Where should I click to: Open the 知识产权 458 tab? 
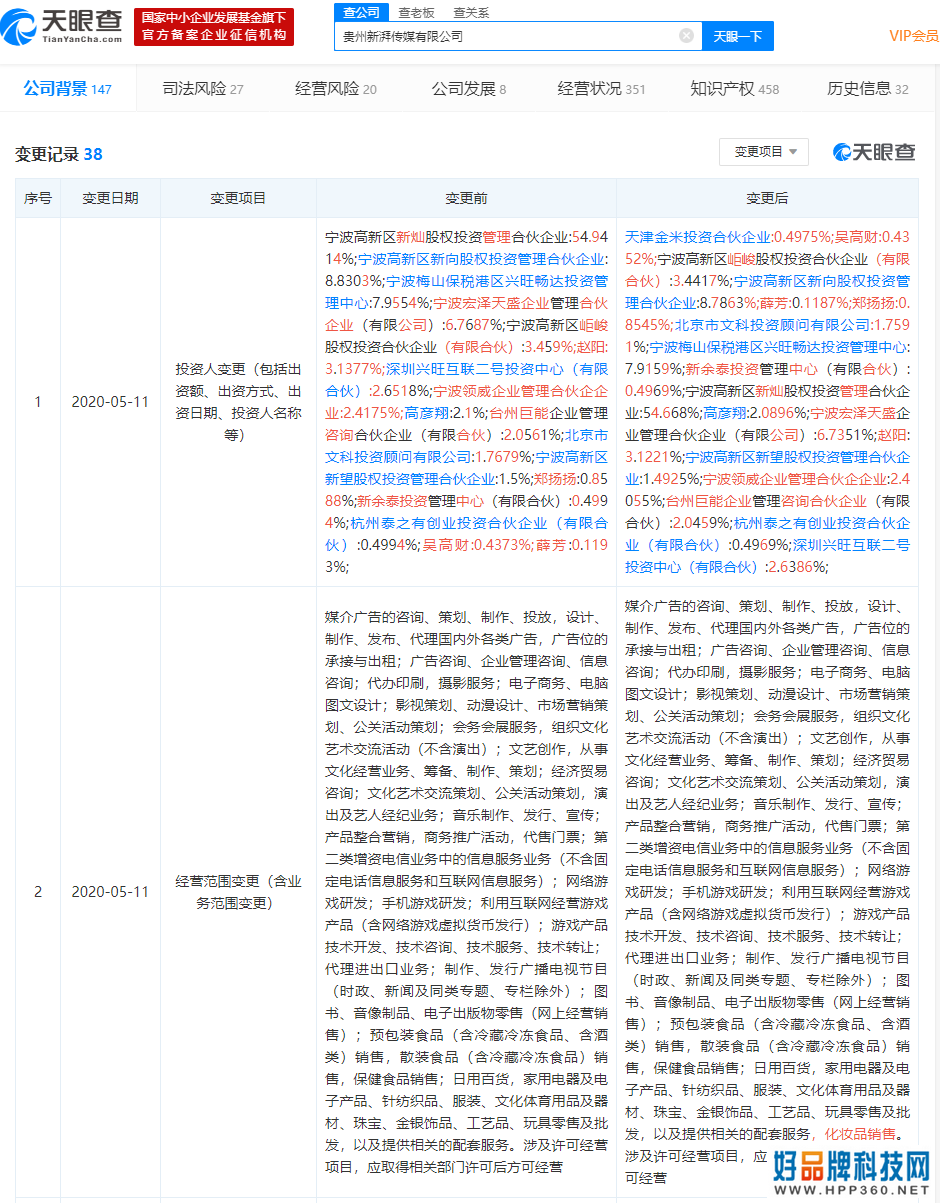point(735,89)
